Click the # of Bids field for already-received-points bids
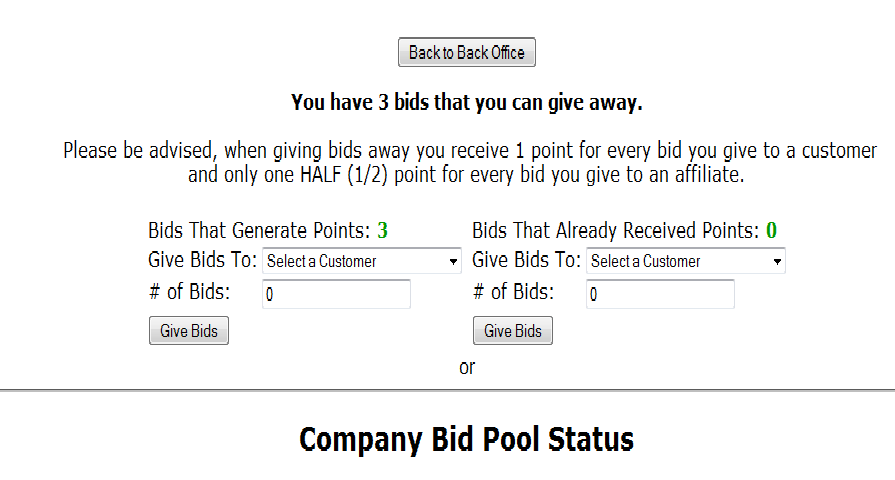Viewport: 895px width, 480px height. pyautogui.click(x=660, y=295)
